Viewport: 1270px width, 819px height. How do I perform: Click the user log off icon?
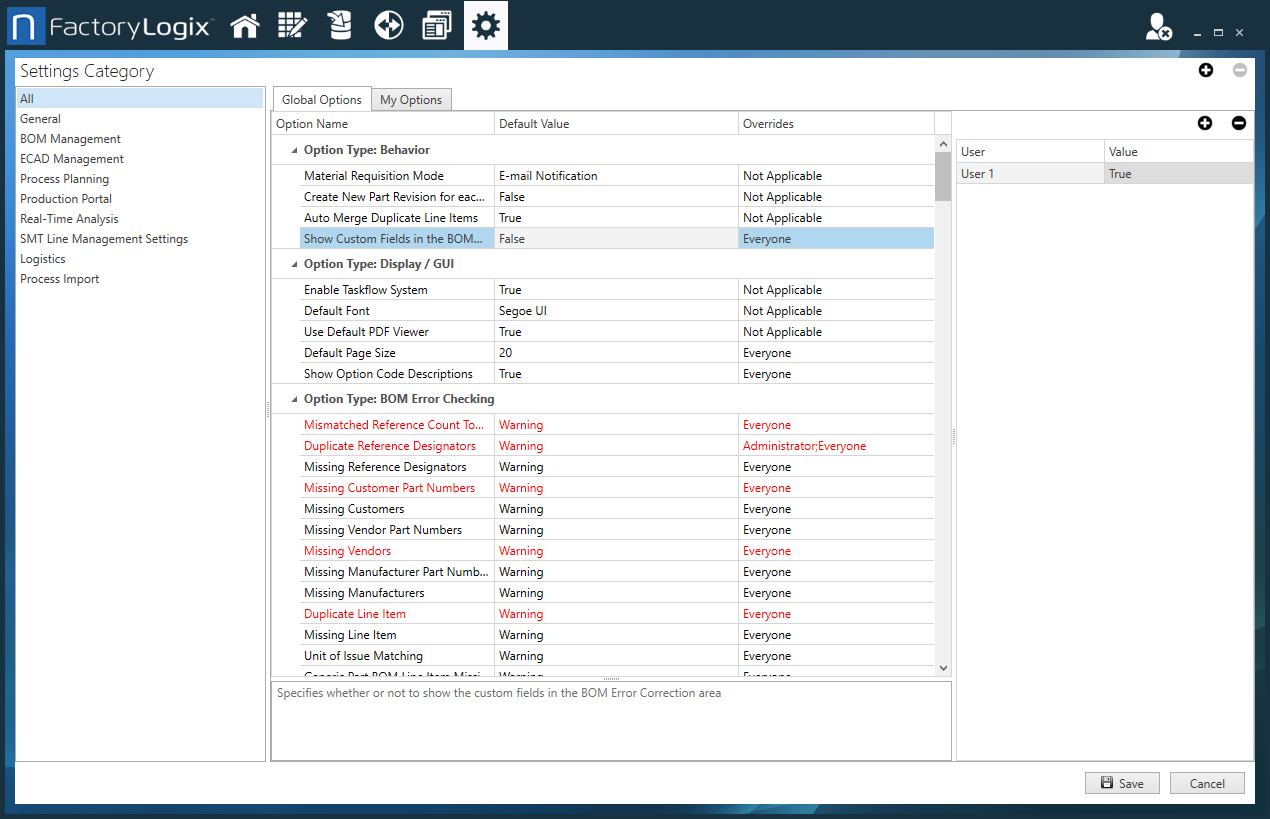tap(1159, 28)
